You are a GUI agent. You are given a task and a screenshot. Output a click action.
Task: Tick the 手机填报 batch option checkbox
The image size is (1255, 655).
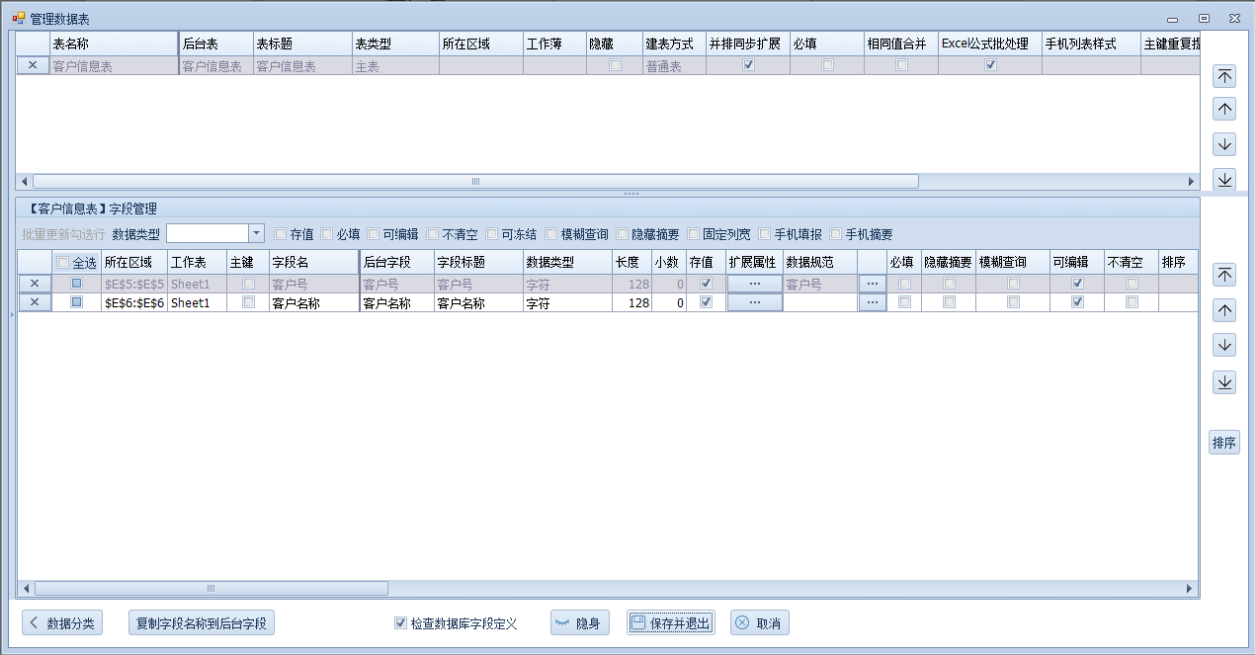[765, 234]
